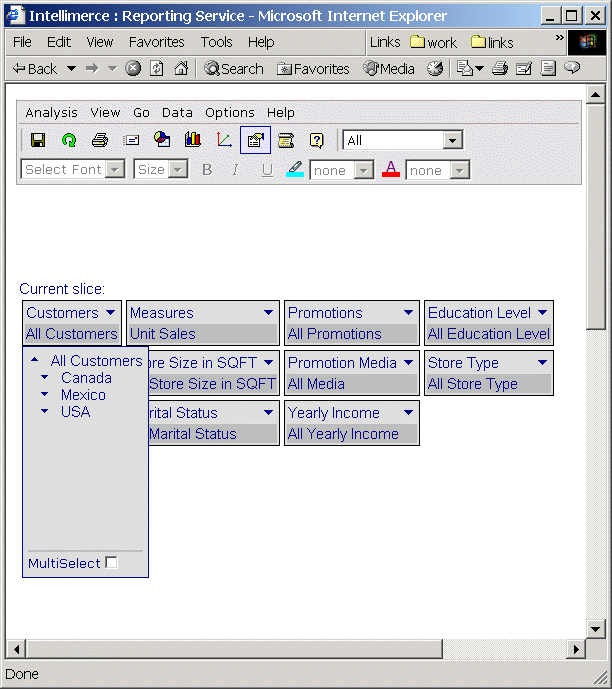Open the font Size dropdown
This screenshot has height=689, width=612.
click(x=178, y=170)
